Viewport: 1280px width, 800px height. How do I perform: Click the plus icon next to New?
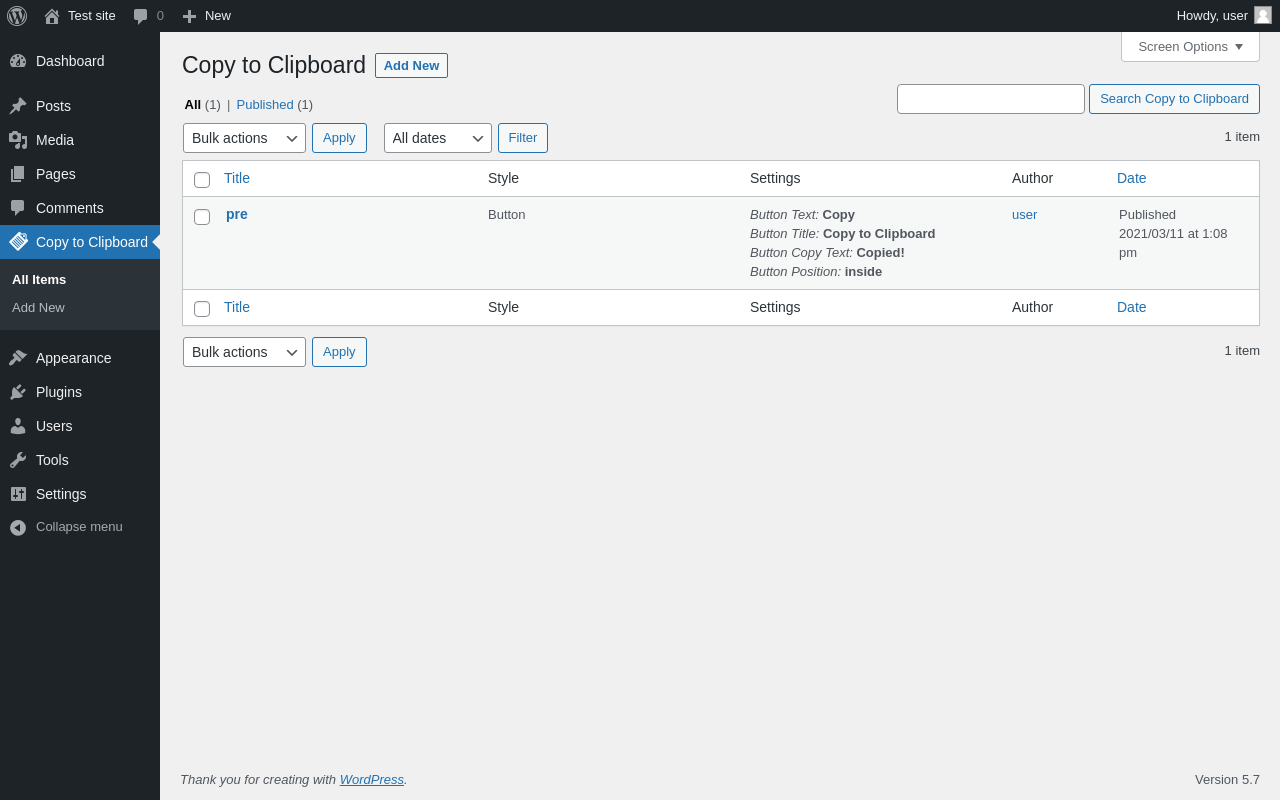point(189,16)
